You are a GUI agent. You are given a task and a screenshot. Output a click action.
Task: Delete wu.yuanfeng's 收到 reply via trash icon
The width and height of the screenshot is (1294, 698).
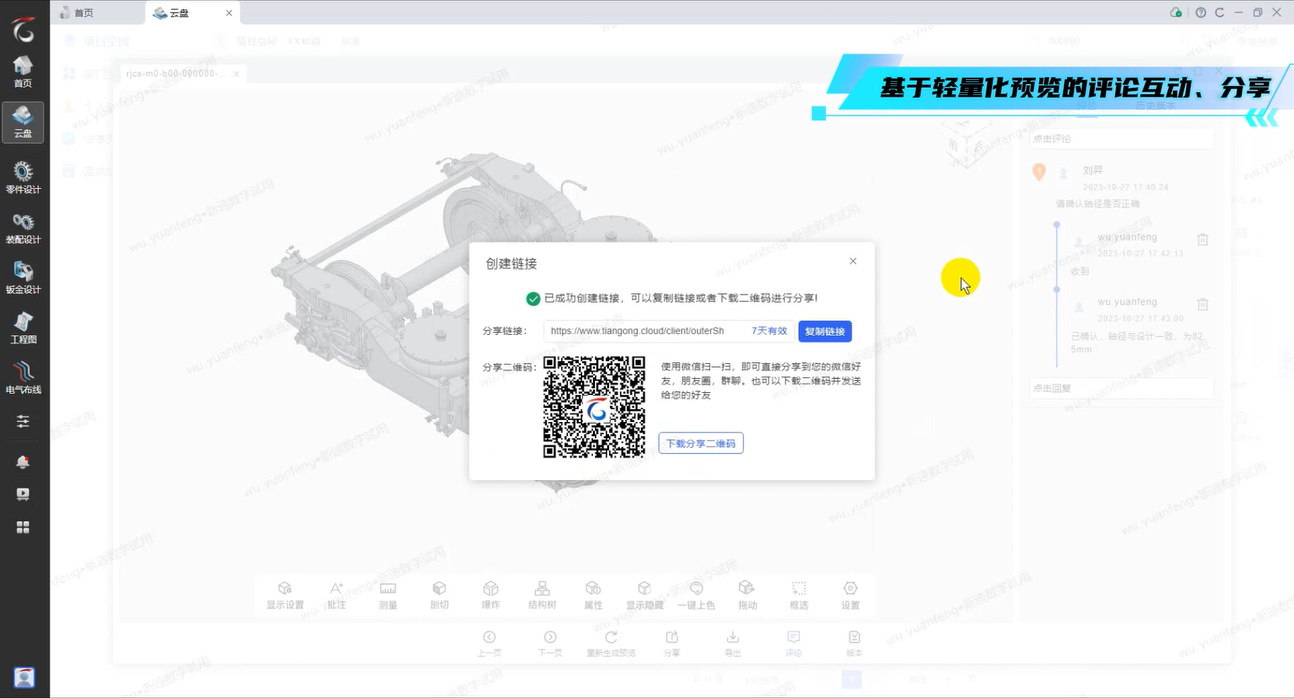pyautogui.click(x=1203, y=240)
